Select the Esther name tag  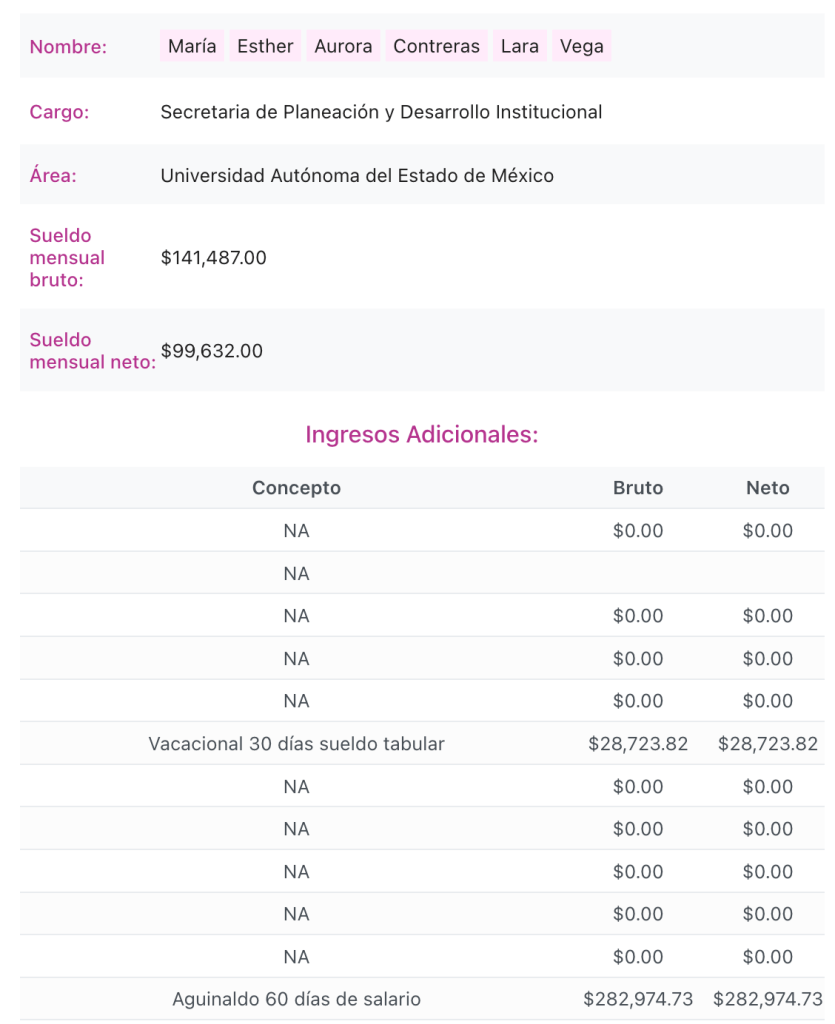(x=265, y=46)
